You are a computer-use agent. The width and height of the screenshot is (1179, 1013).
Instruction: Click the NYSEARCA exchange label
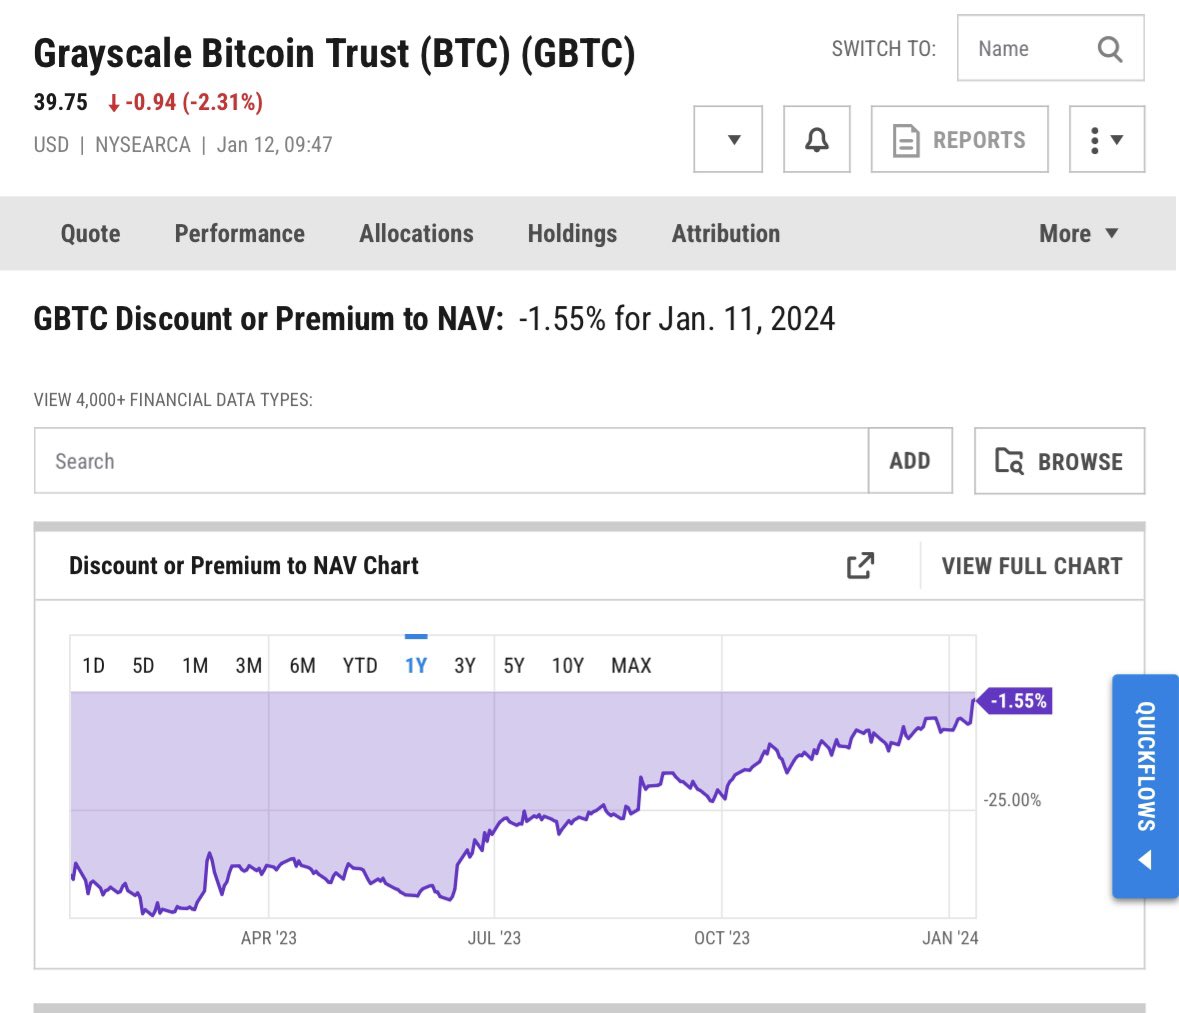(143, 144)
